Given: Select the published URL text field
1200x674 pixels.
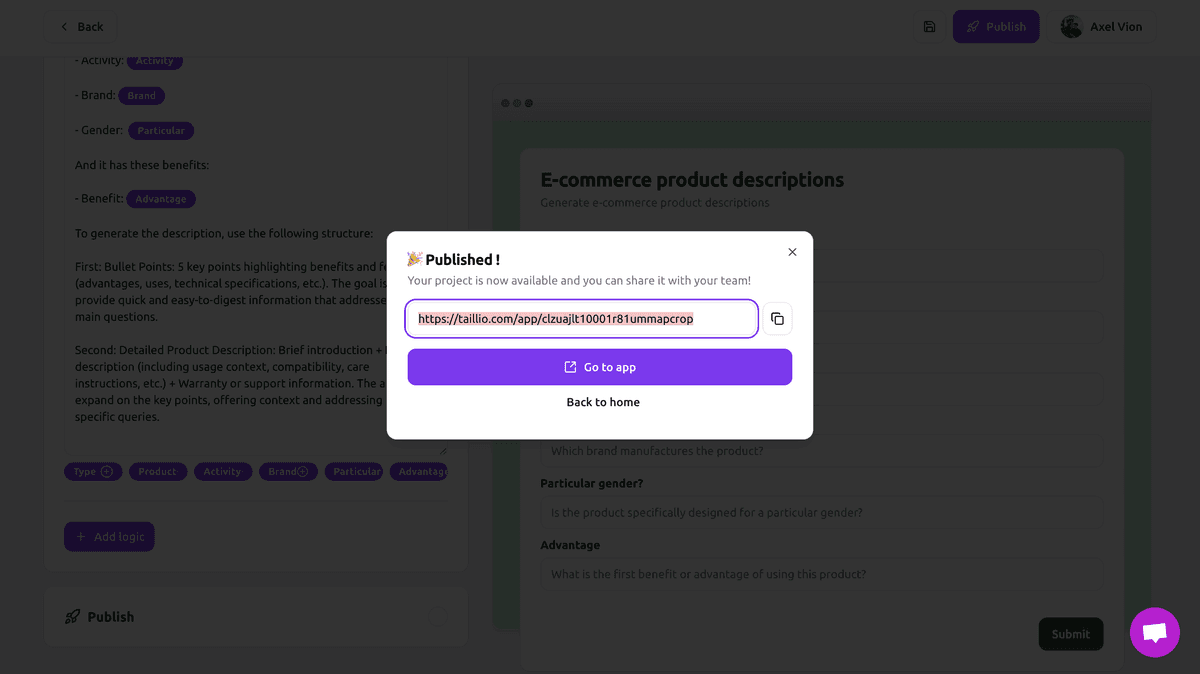Looking at the screenshot, I should (x=580, y=318).
